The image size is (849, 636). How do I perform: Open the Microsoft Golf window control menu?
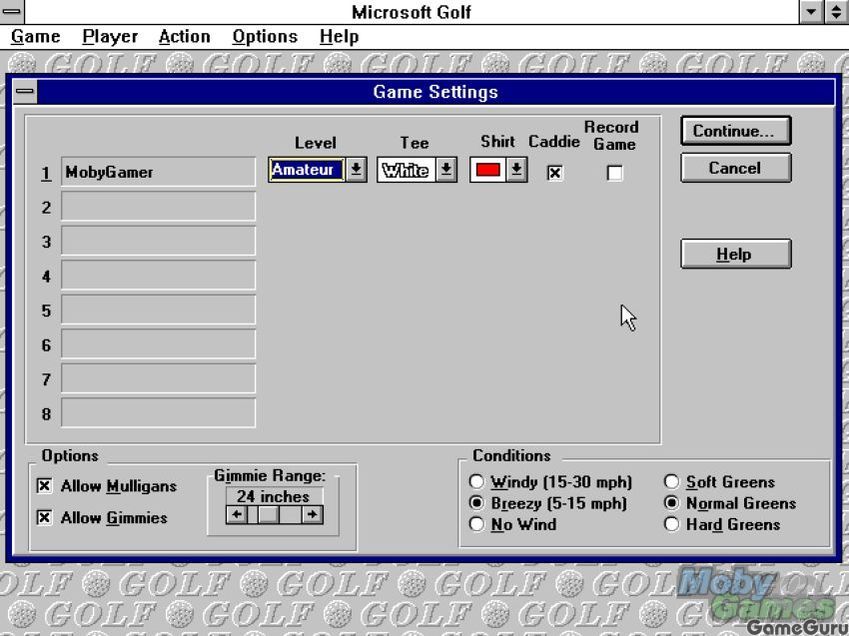12,11
